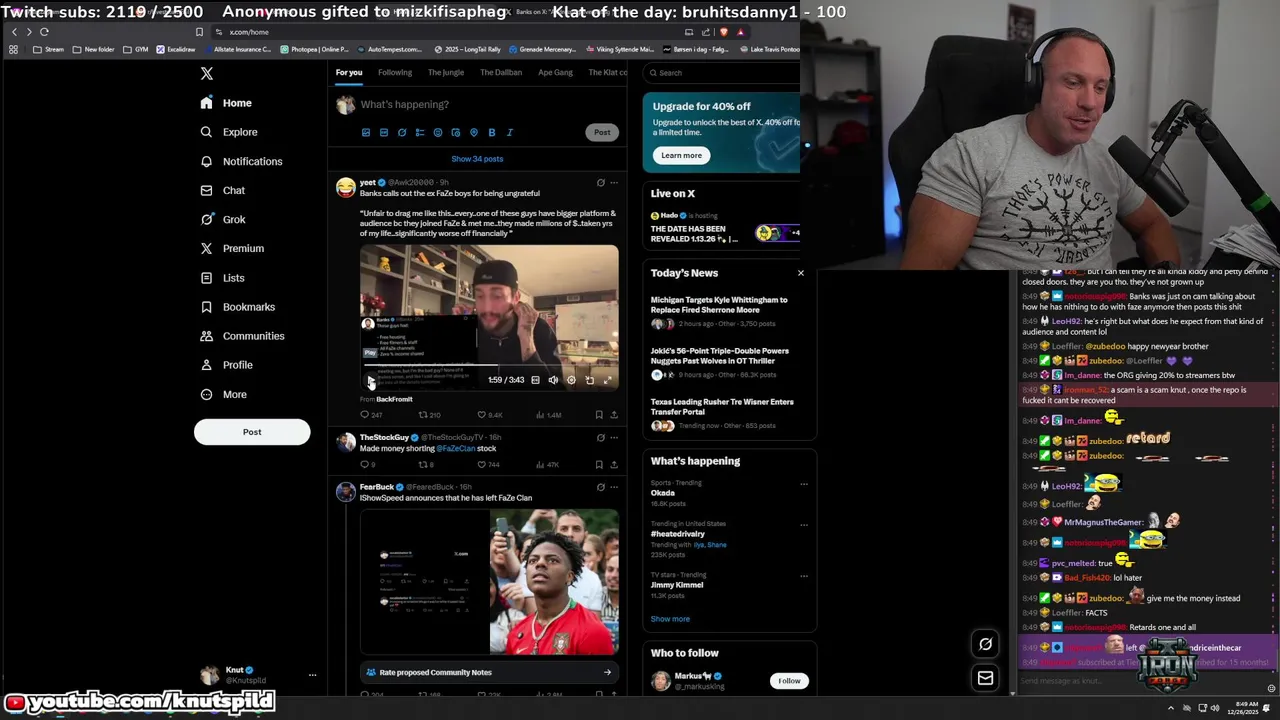Bookmark TheStockGuy's post
Image resolution: width=1280 pixels, height=720 pixels.
(x=599, y=465)
